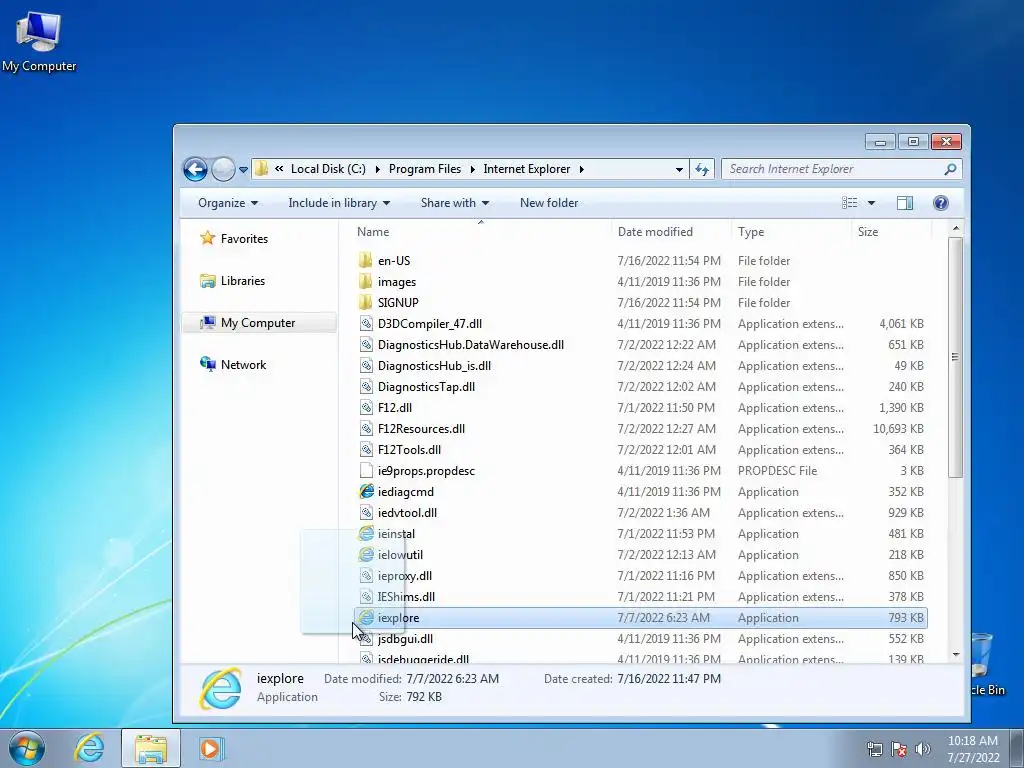Image resolution: width=1024 pixels, height=768 pixels.
Task: Refresh the Internet Explorer folder view
Action: (702, 169)
